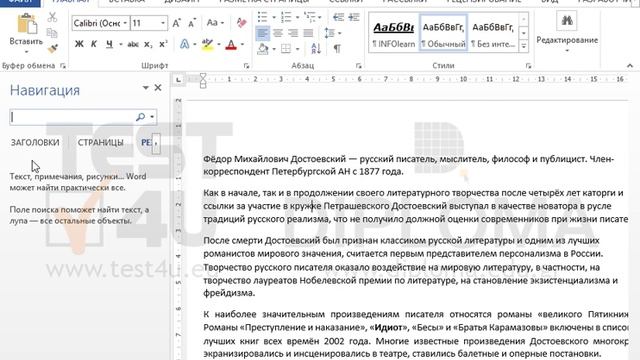Toggle underline (Ч) formatting
640x360 pixels.
tap(109, 44)
